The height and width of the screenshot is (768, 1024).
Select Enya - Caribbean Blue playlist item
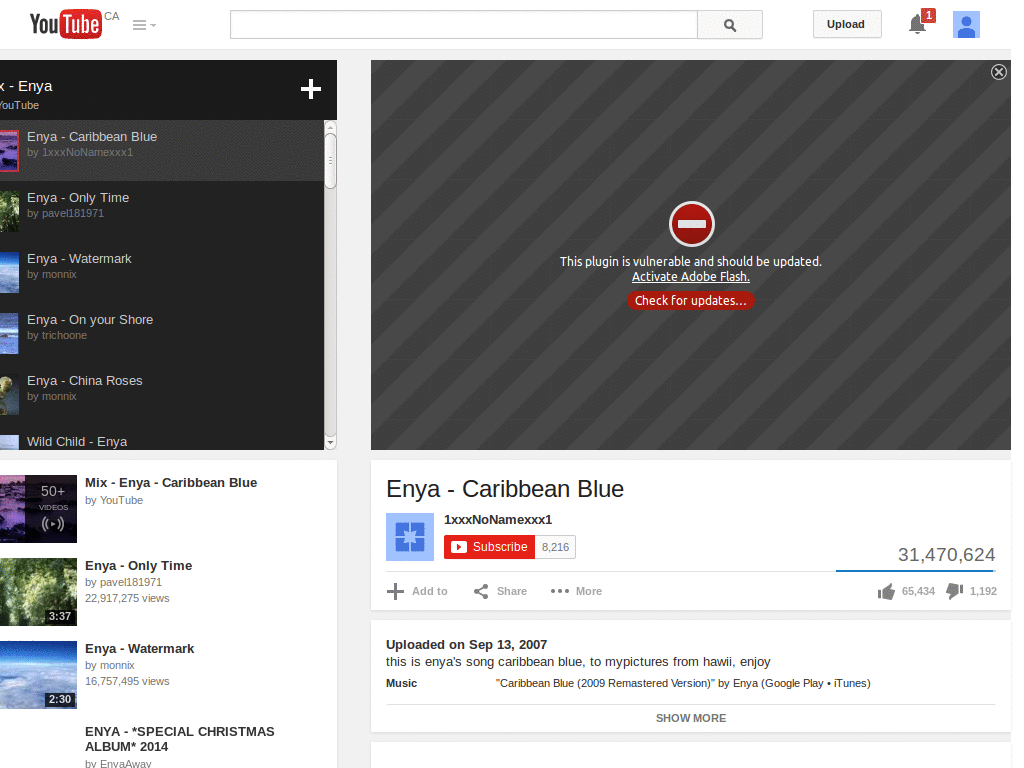(161, 150)
